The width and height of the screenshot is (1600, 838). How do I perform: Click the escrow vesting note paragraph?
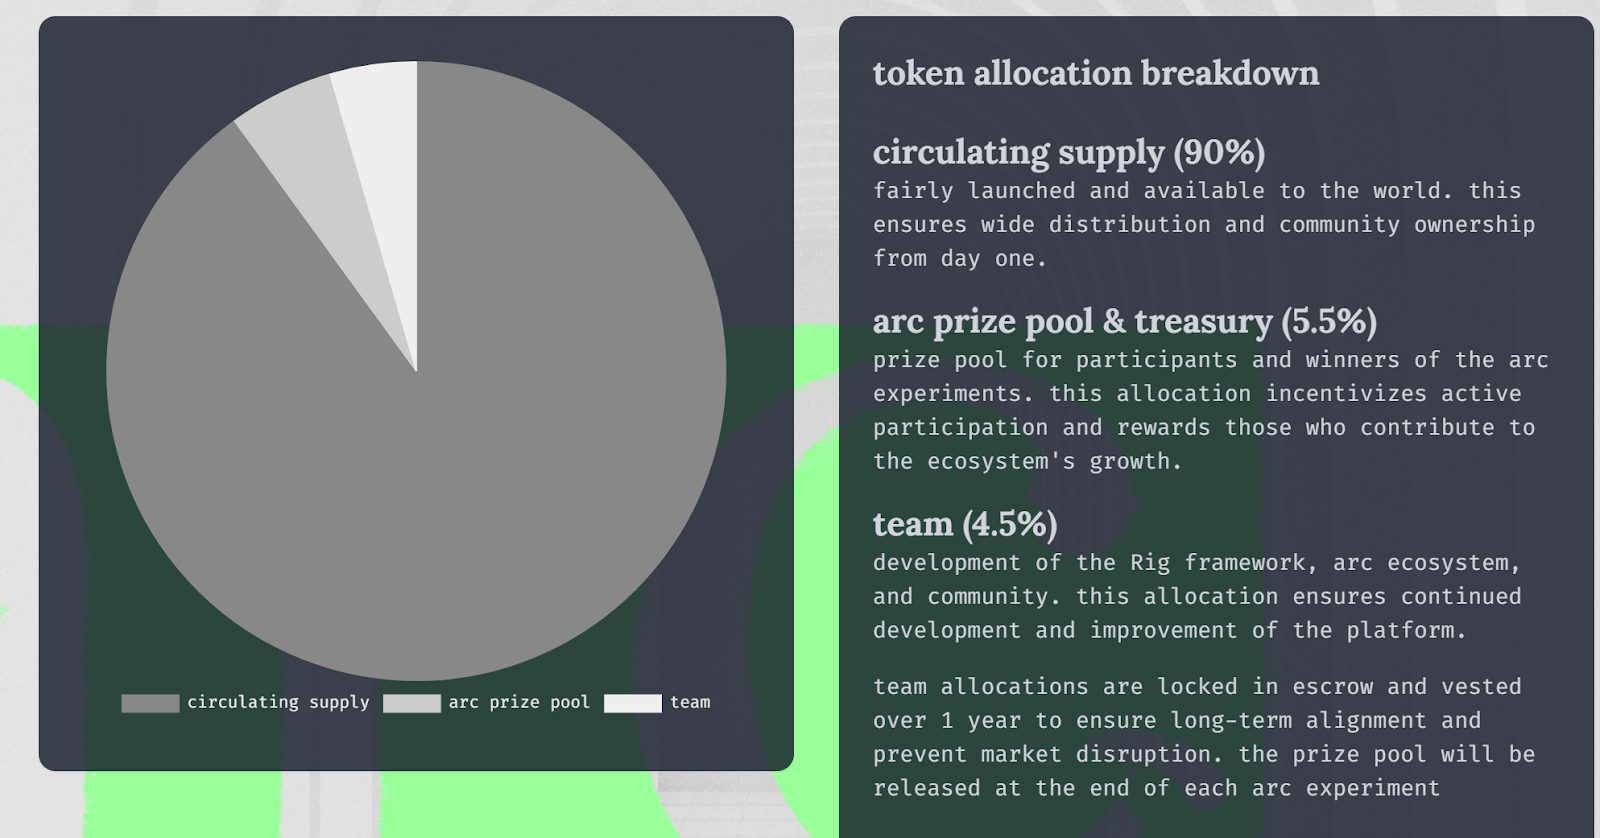tap(1204, 737)
